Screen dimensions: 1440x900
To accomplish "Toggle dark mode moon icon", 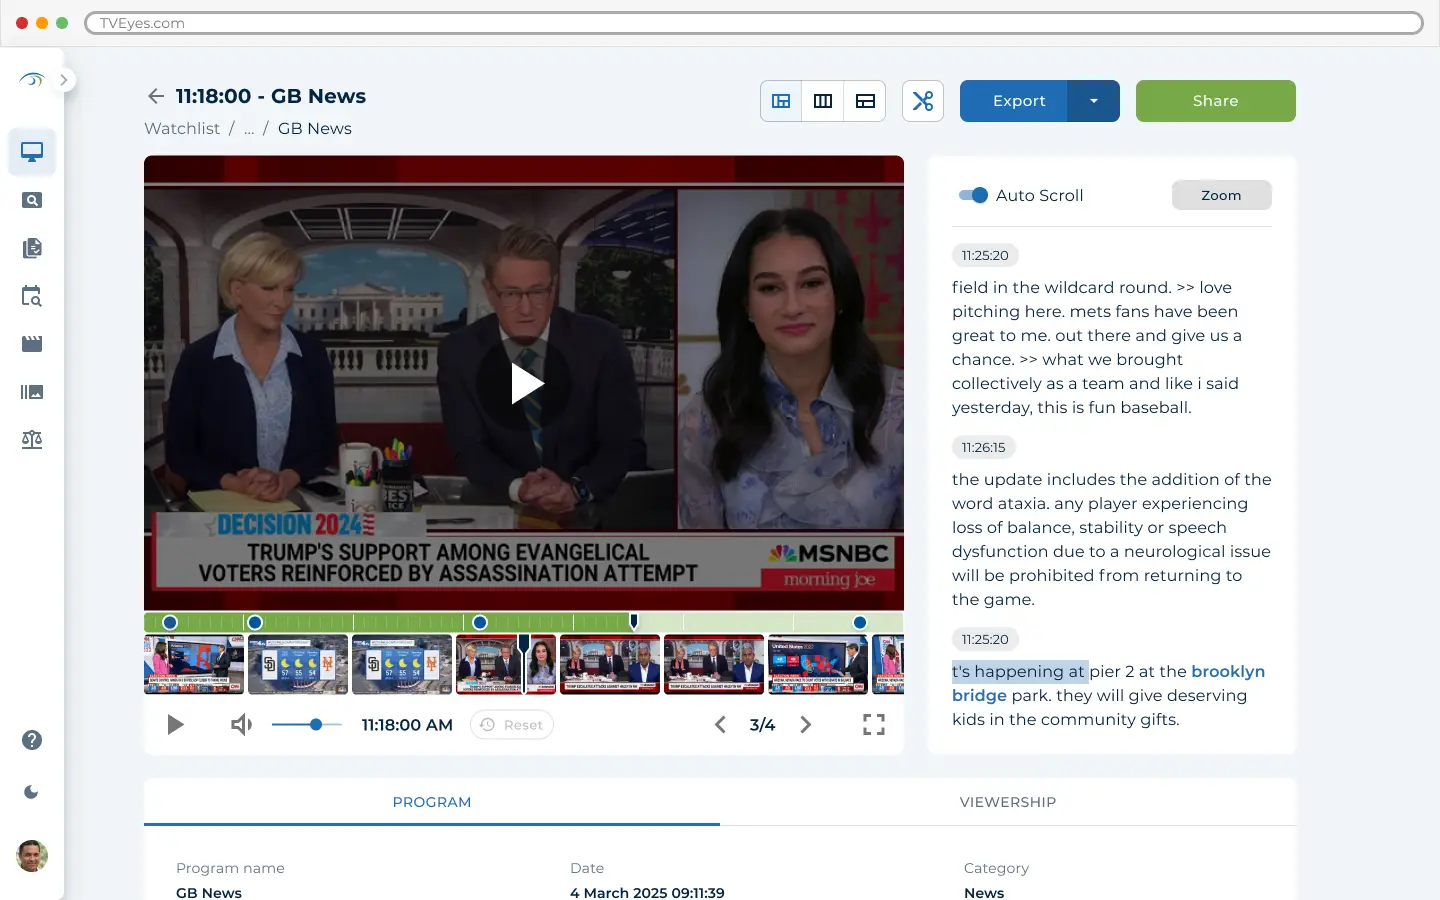I will 32,792.
